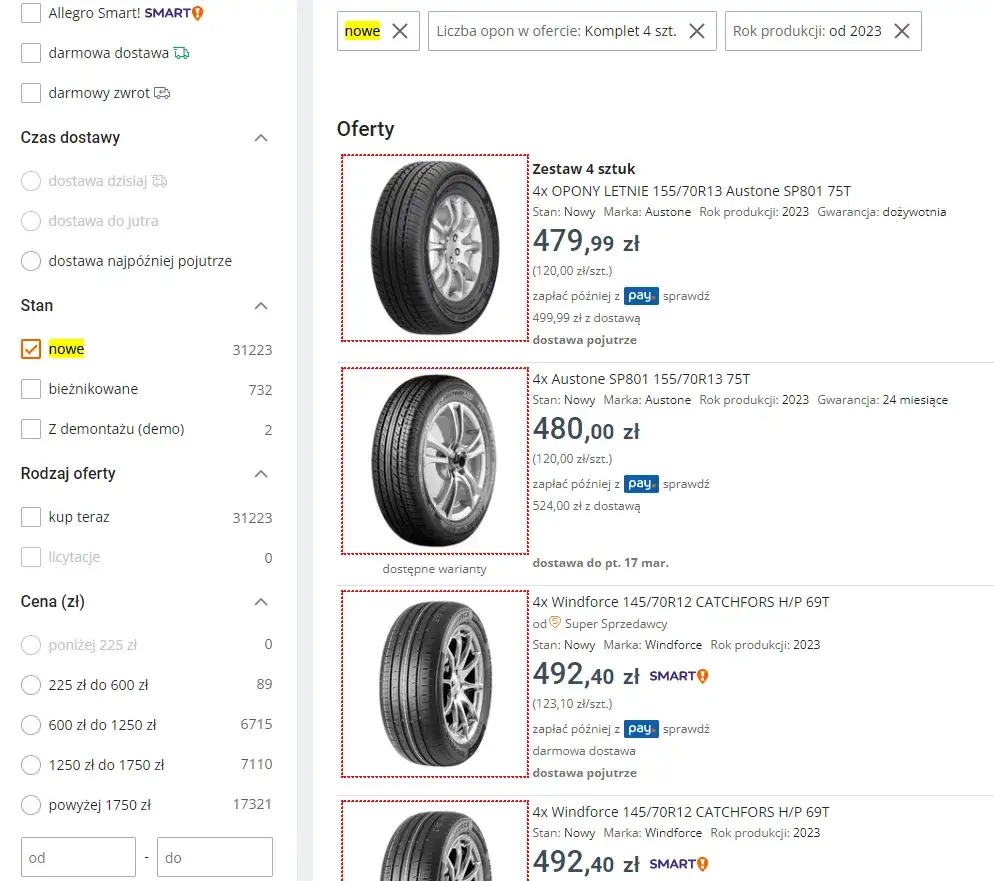Click the Super Sprzedawcy badge icon
Image resolution: width=994 pixels, height=881 pixels.
(x=556, y=623)
